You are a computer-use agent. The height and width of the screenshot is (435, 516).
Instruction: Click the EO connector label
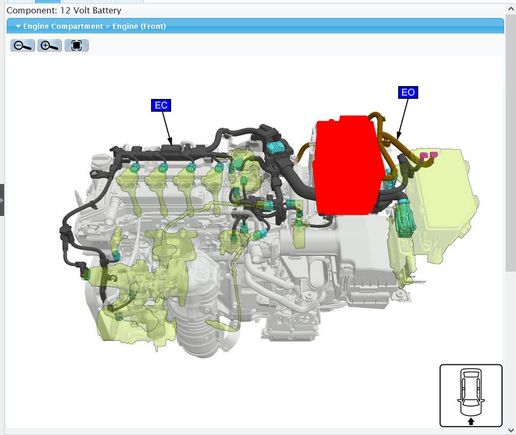click(x=408, y=92)
